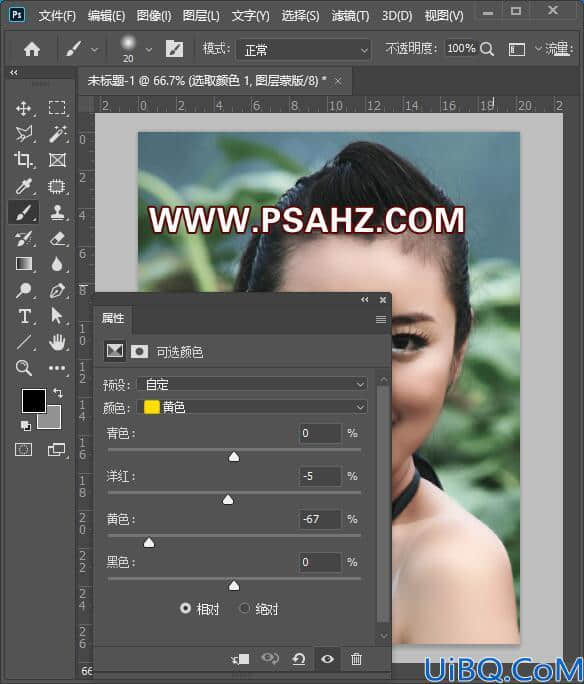Reset default foreground and background colors

tap(26, 426)
